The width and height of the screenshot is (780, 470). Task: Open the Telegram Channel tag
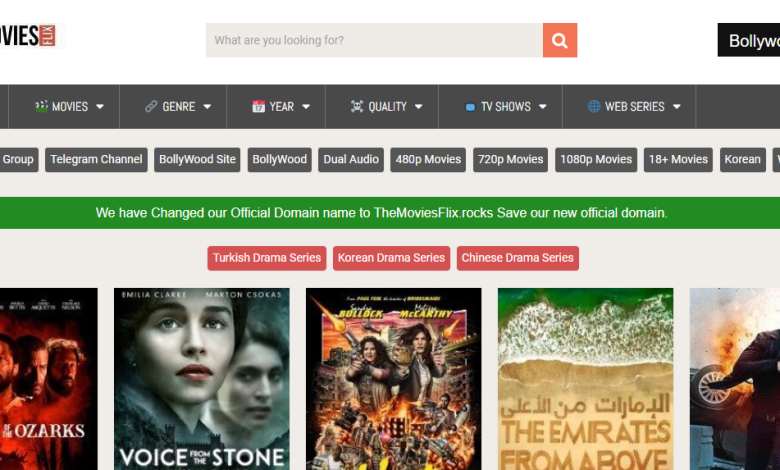[96, 160]
